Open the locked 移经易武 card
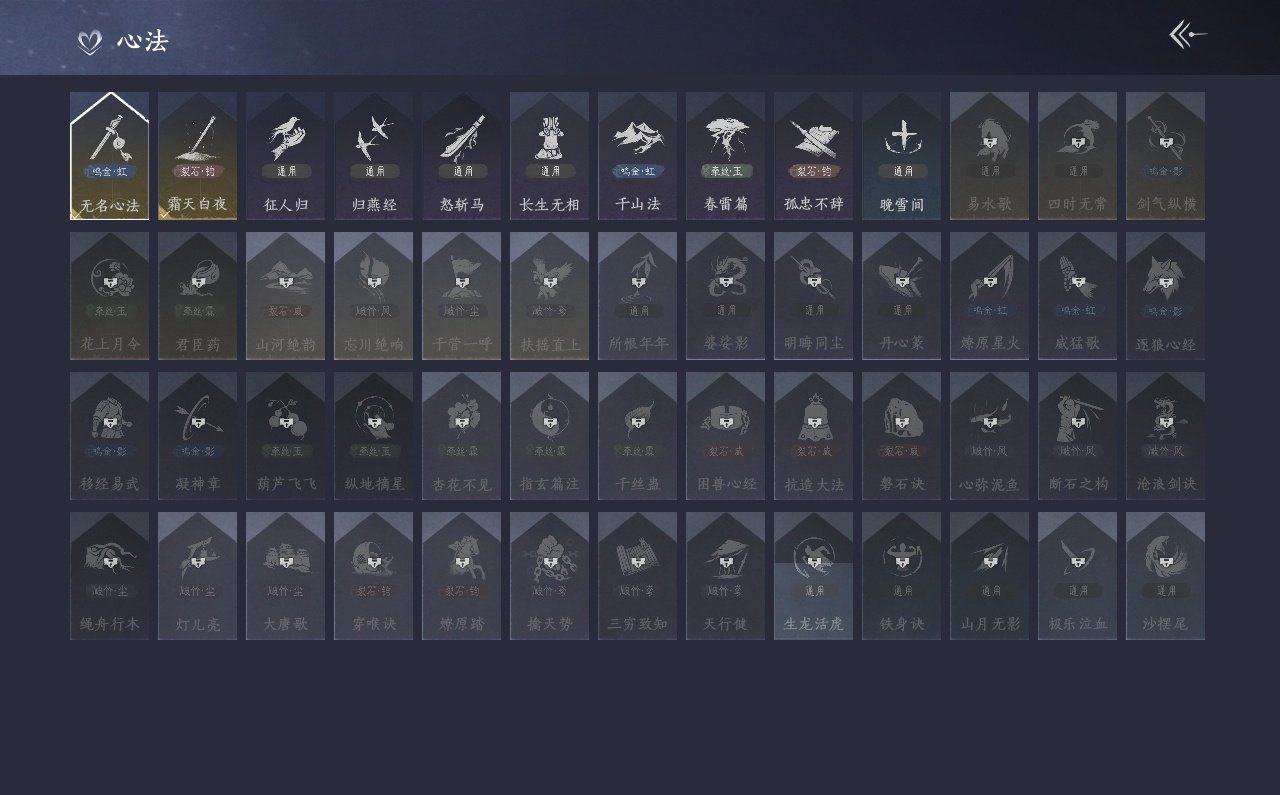Image resolution: width=1280 pixels, height=795 pixels. [109, 436]
